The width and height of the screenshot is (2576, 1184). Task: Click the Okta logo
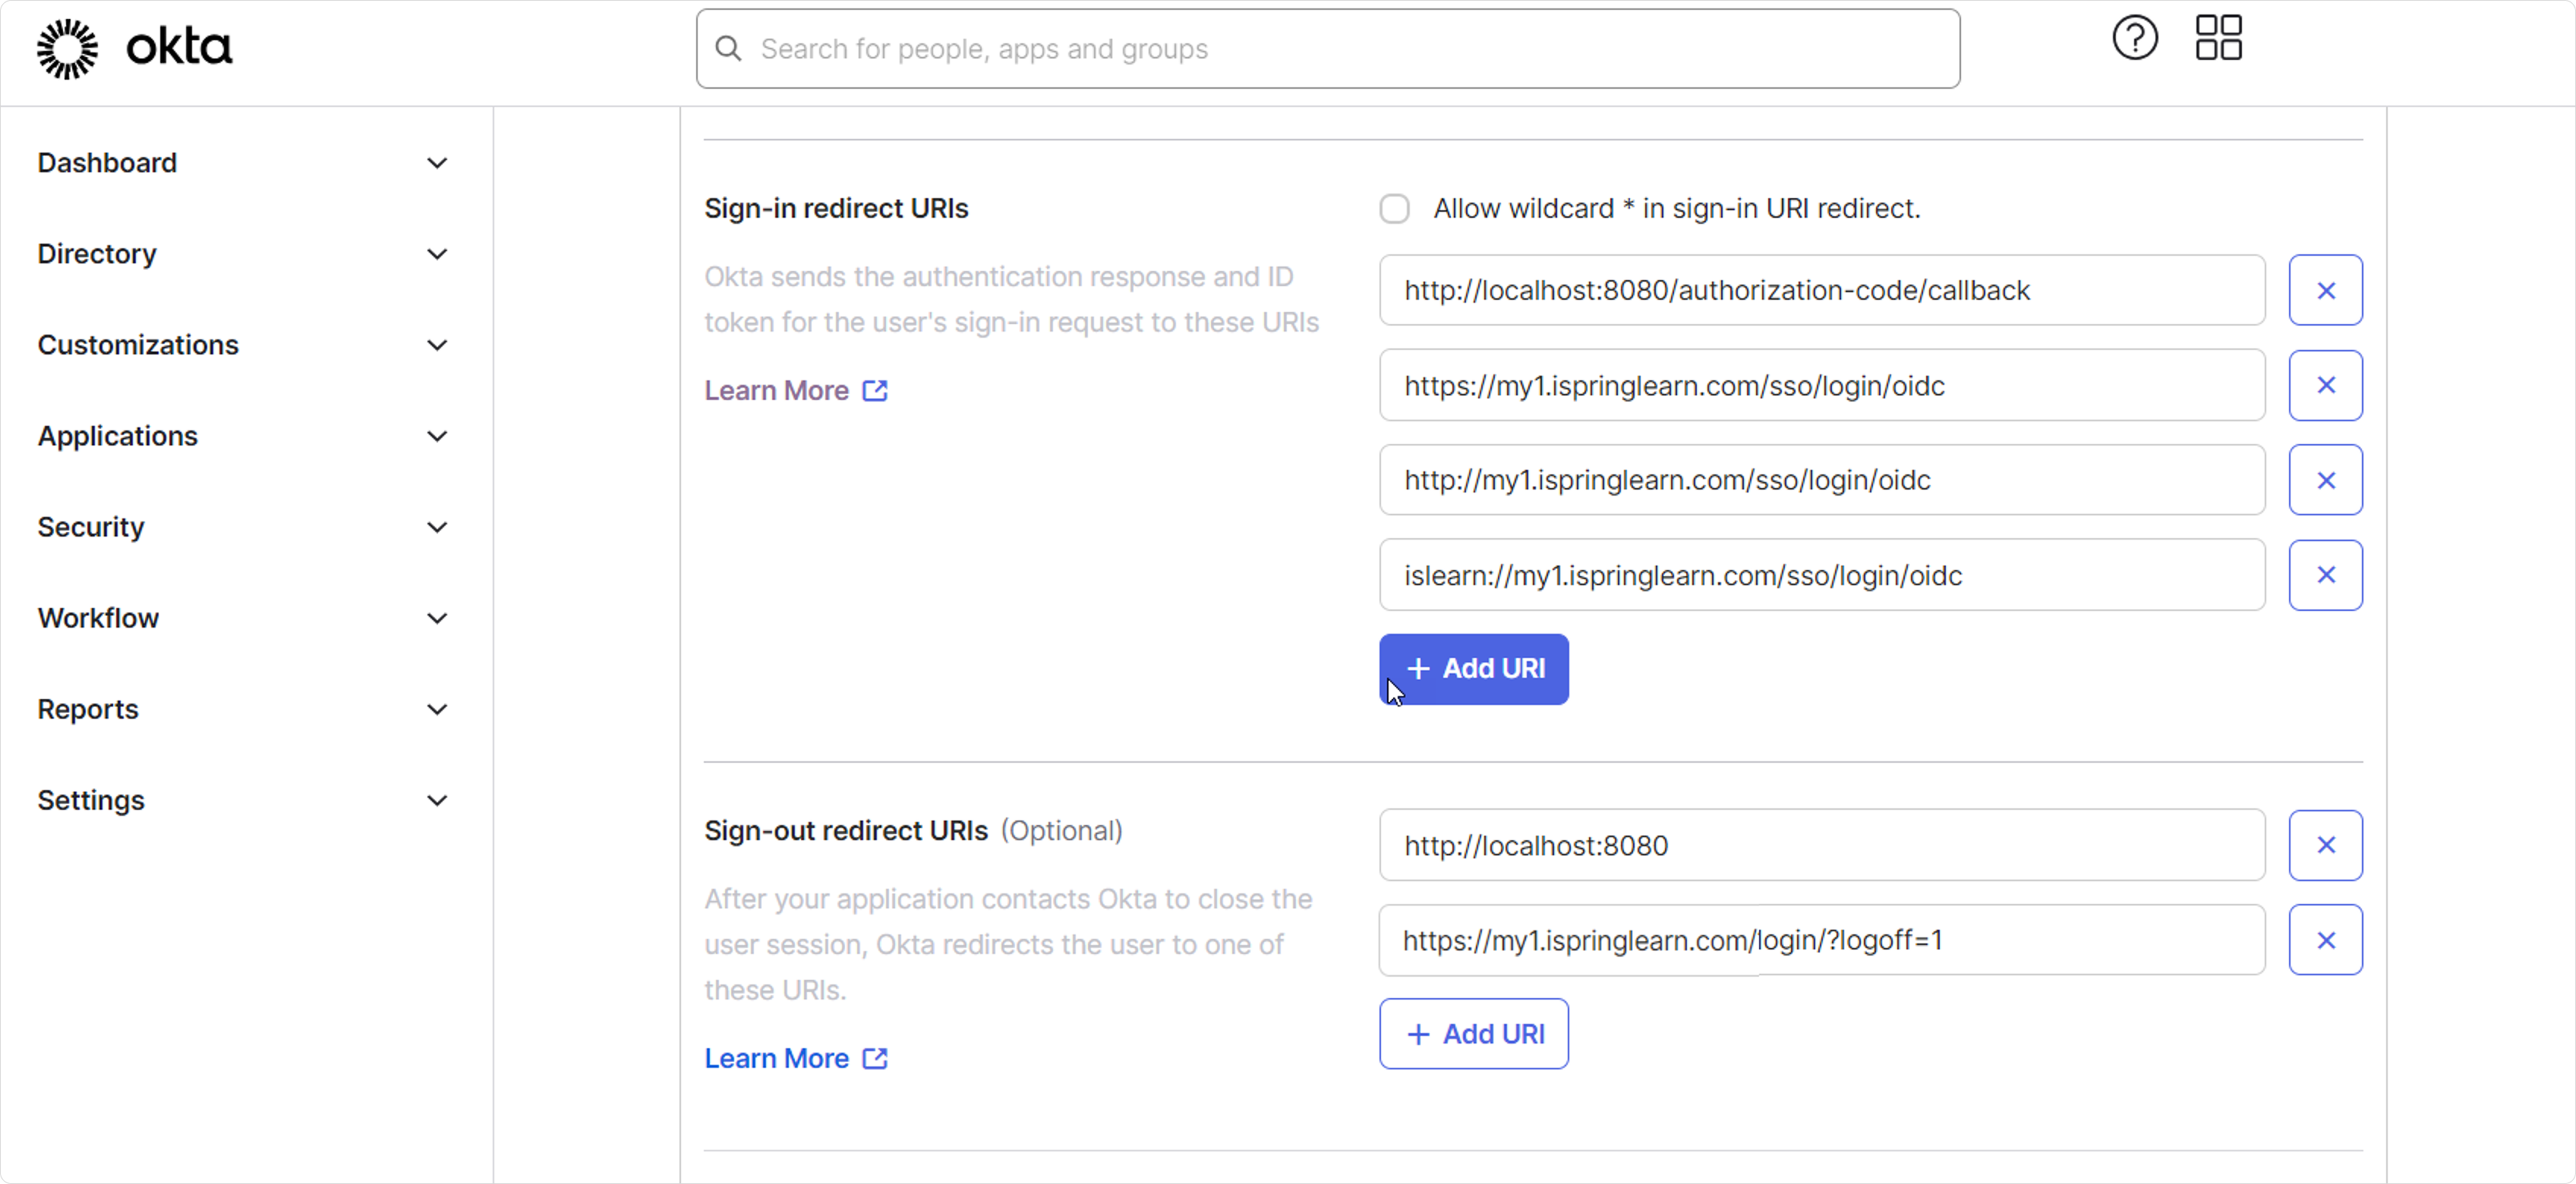134,48
